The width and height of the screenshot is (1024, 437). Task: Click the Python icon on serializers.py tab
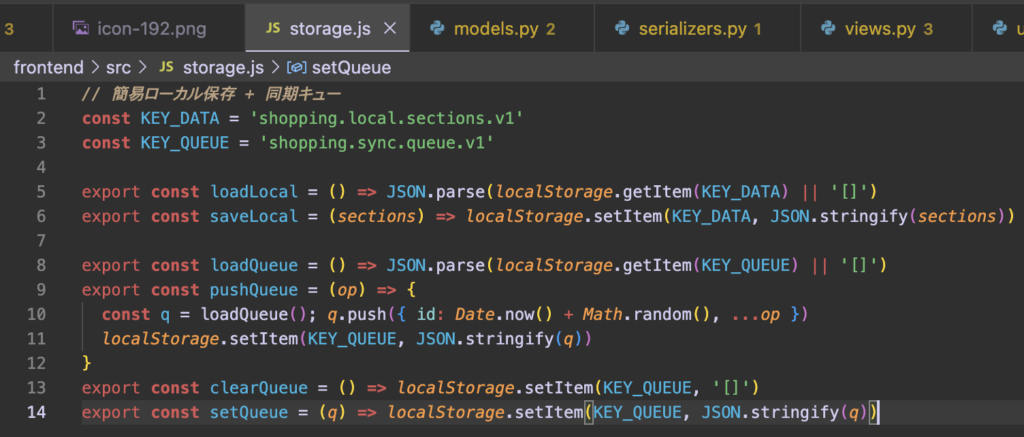pyautogui.click(x=622, y=29)
